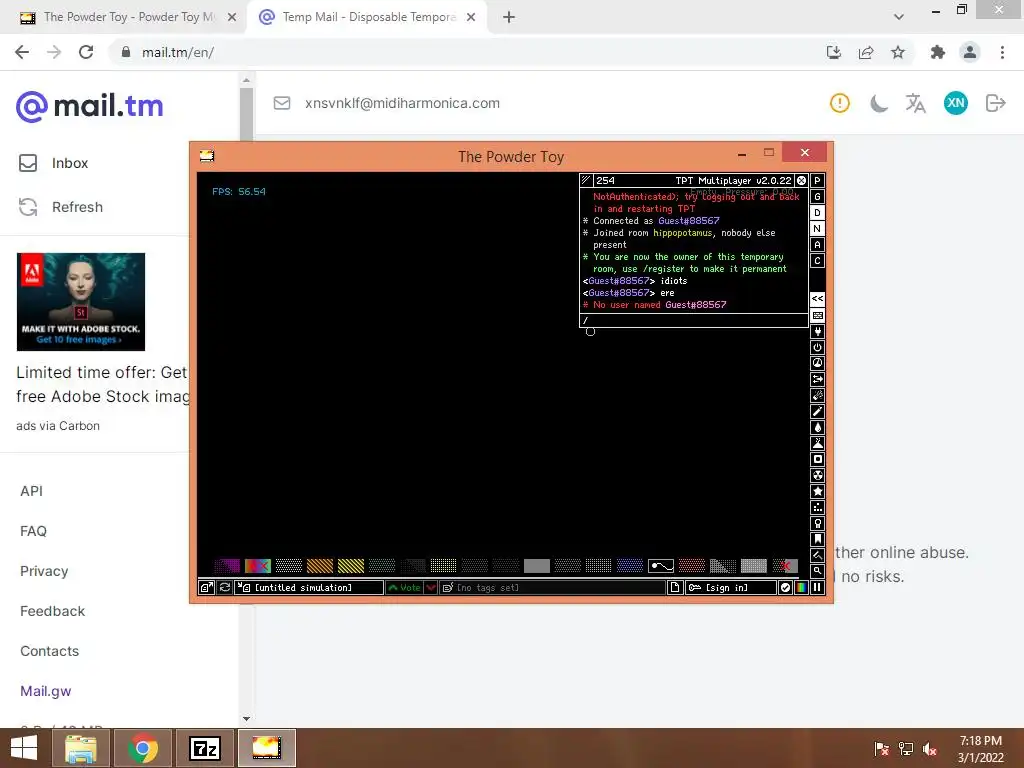Open the Feedback page link
Viewport: 1024px width, 768px height.
[52, 611]
